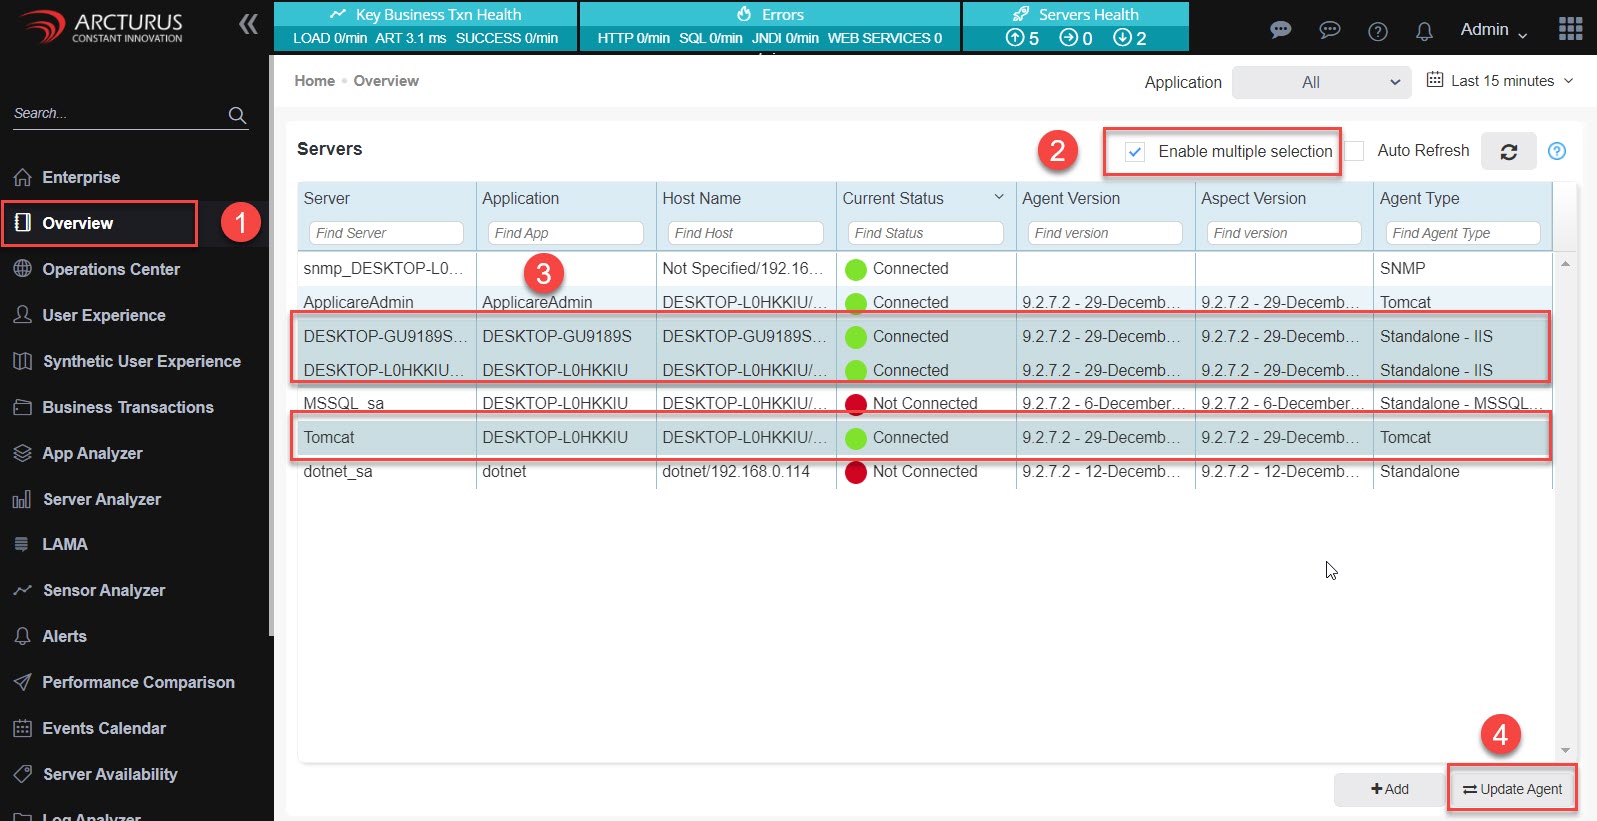Screen dimensions: 1597x821
Task: Open the Last 15 minutes time range dropdown
Action: 1500,81
